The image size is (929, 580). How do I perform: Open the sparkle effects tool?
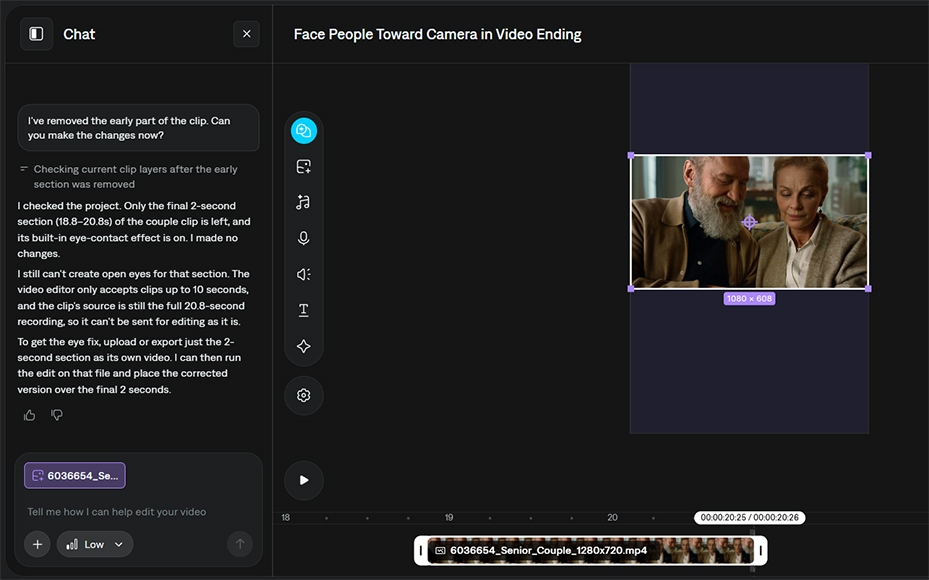tap(303, 346)
